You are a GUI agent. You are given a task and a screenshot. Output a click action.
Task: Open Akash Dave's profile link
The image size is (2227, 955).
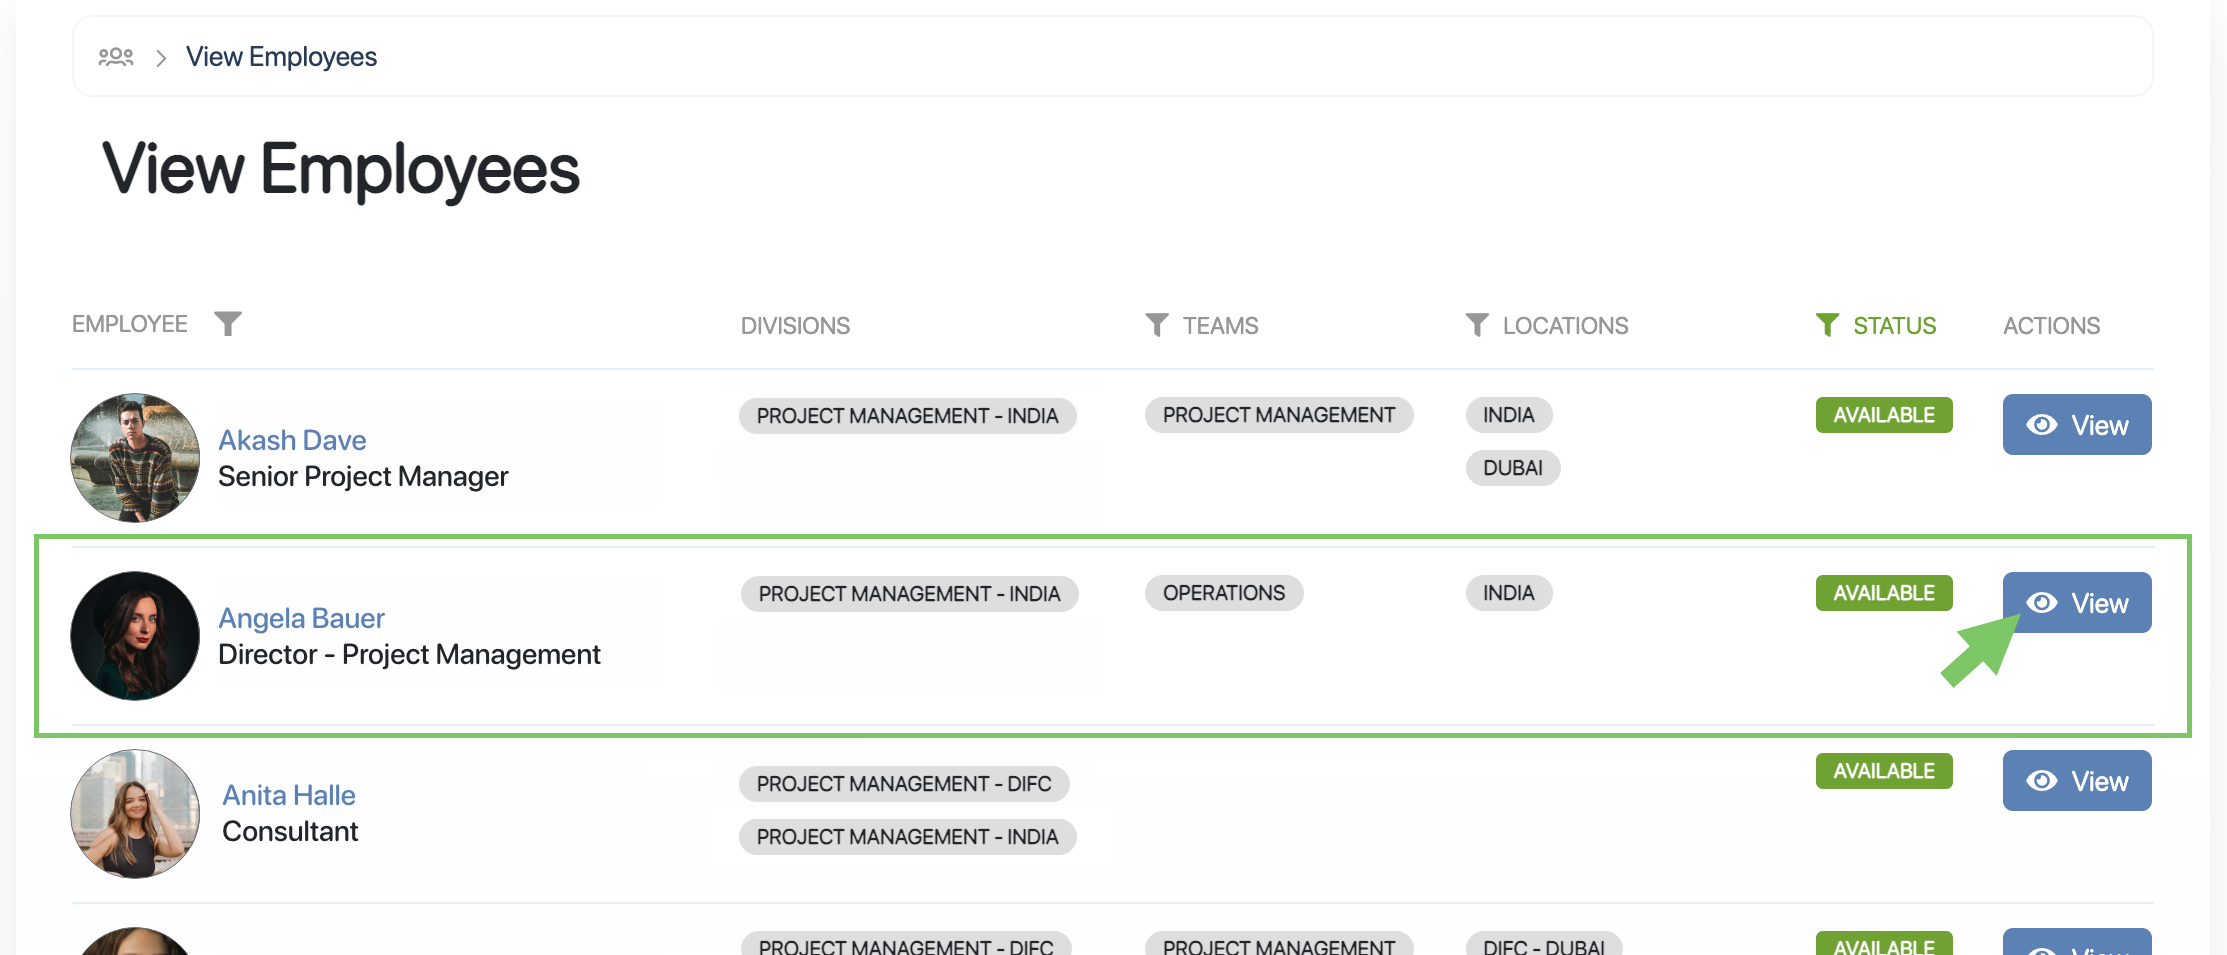tap(291, 439)
